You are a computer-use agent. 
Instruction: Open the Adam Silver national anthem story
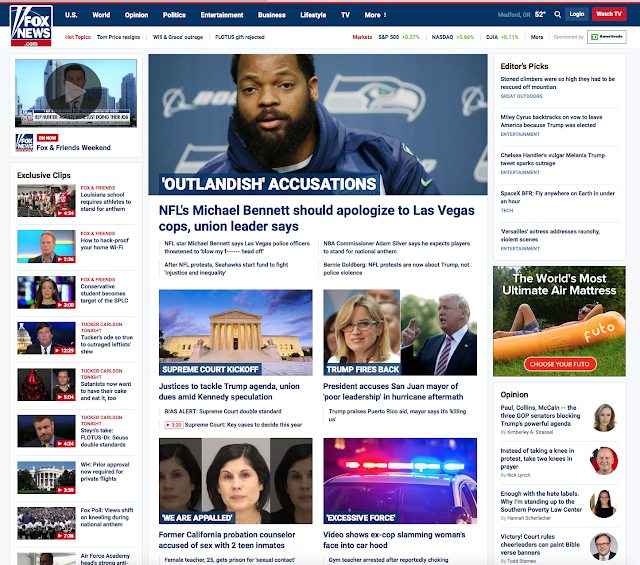[x=397, y=247]
